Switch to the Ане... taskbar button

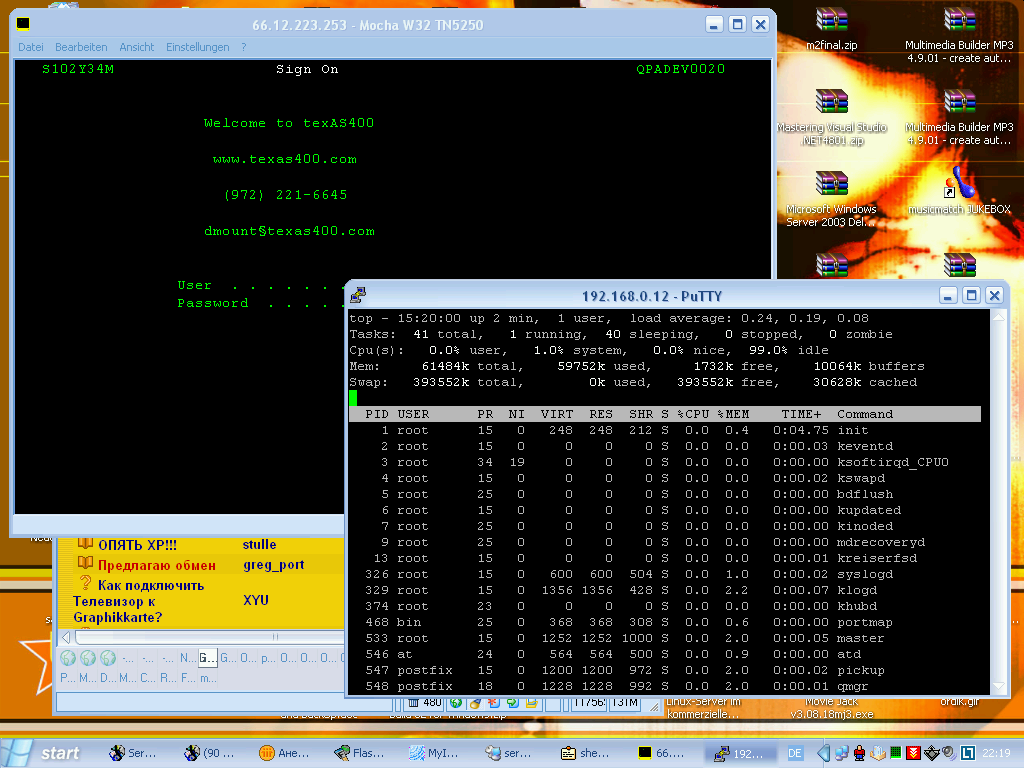285,753
